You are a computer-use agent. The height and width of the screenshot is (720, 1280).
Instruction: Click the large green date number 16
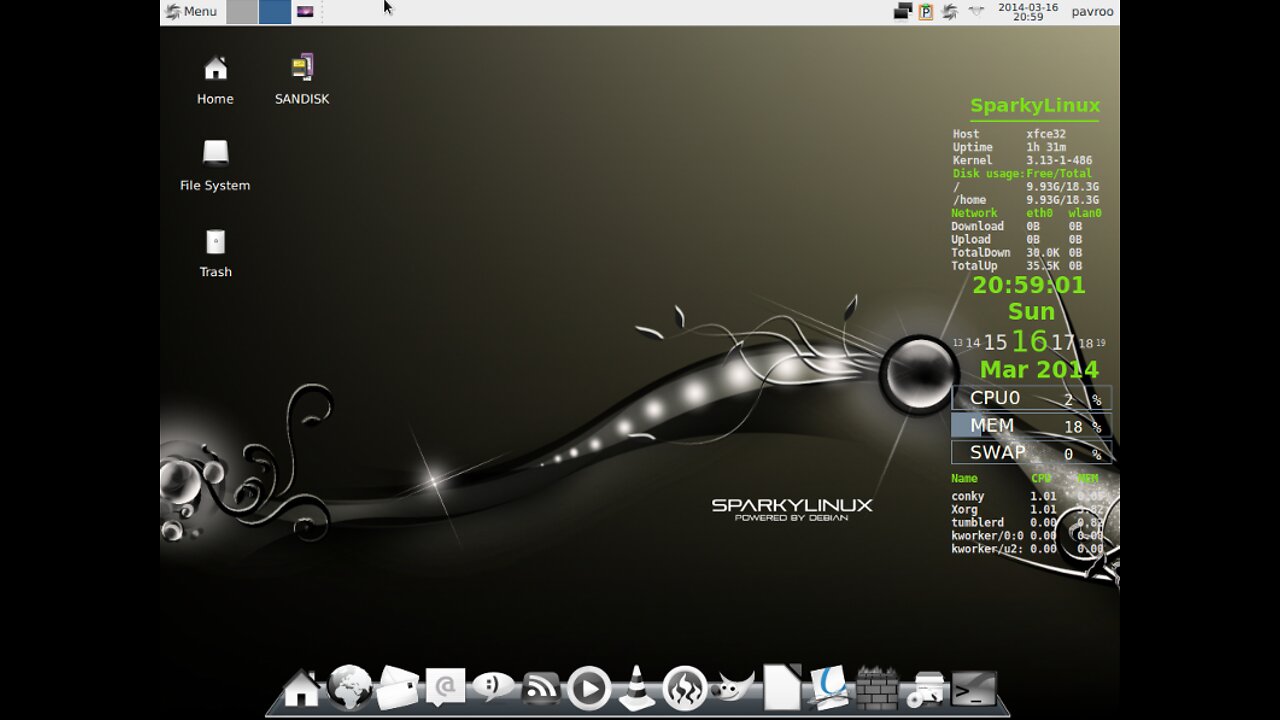(x=1029, y=341)
